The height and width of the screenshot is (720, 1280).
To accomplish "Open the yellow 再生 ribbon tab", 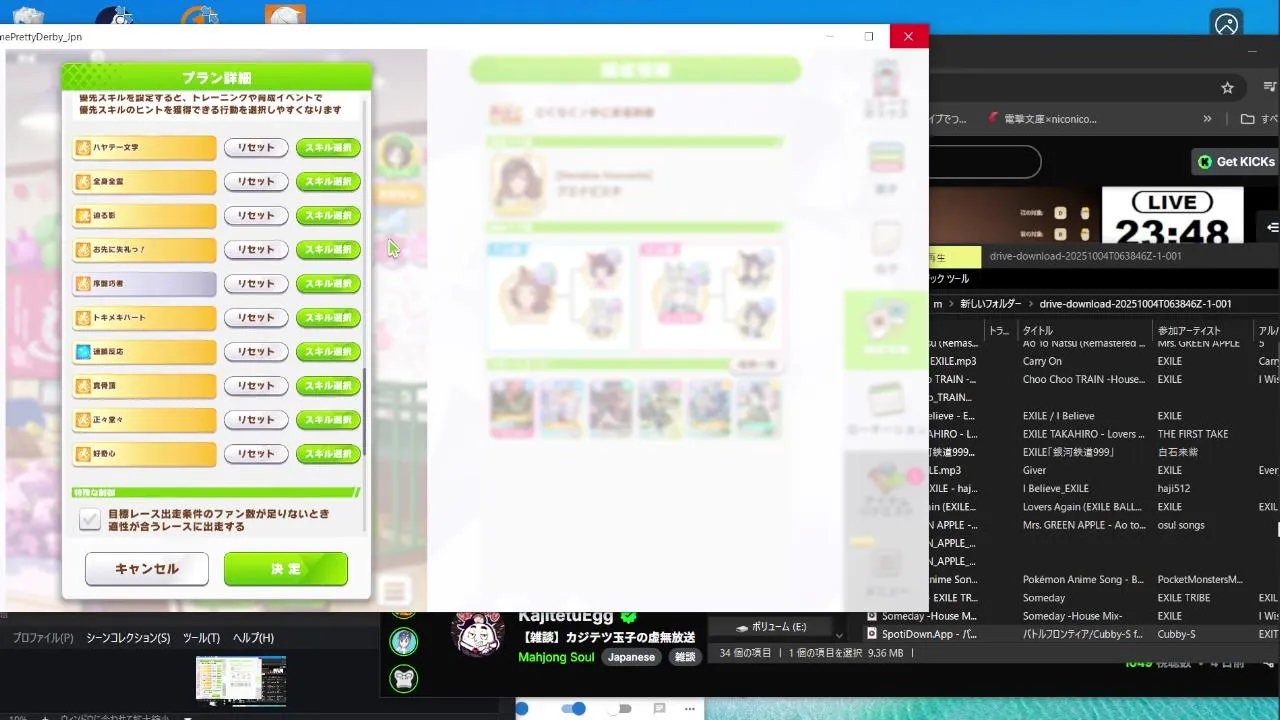I will click(955, 257).
